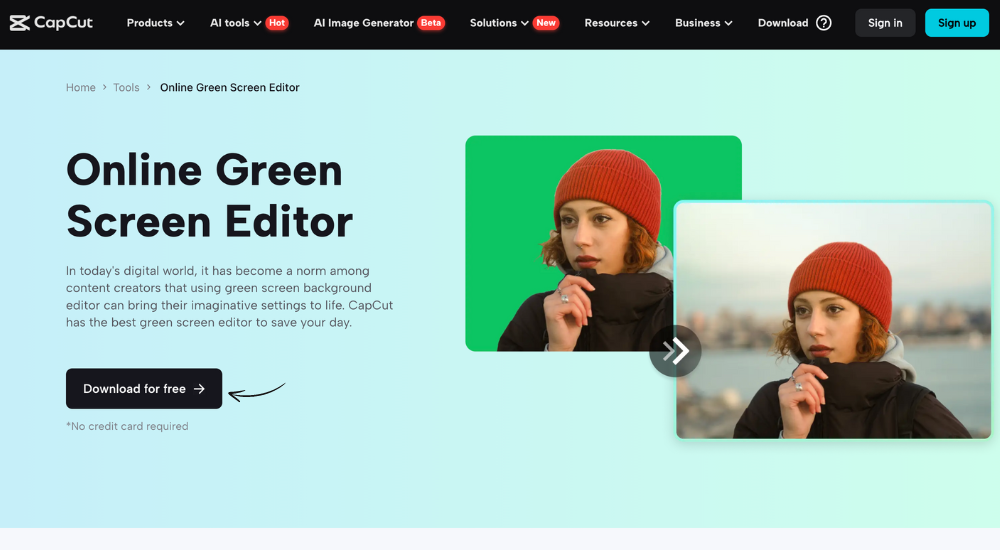Screen dimensions: 1000x550
Task: Click the Hot badge beside AI tools
Action: (277, 23)
